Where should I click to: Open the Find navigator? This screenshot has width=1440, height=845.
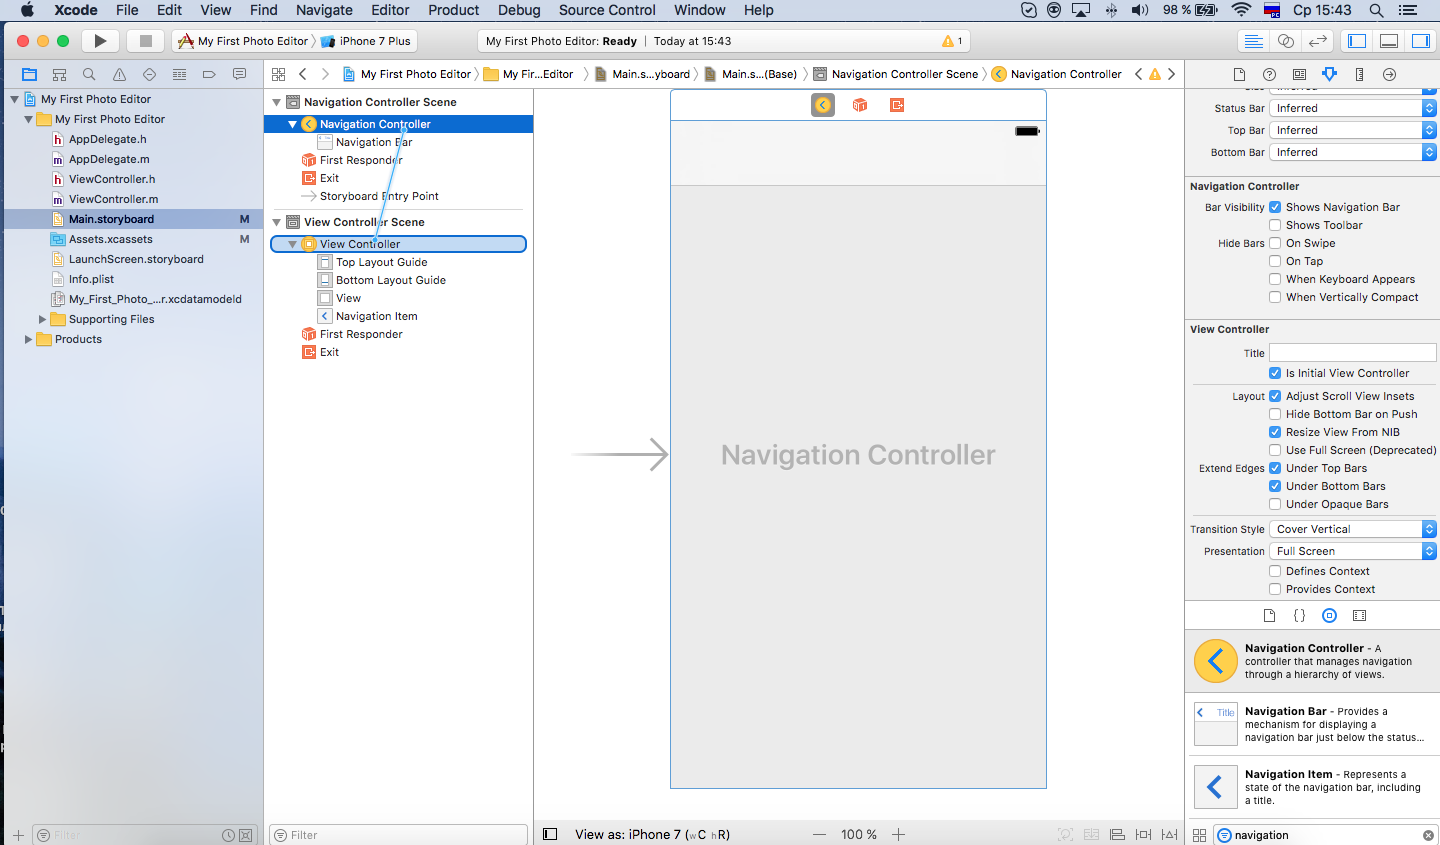89,74
